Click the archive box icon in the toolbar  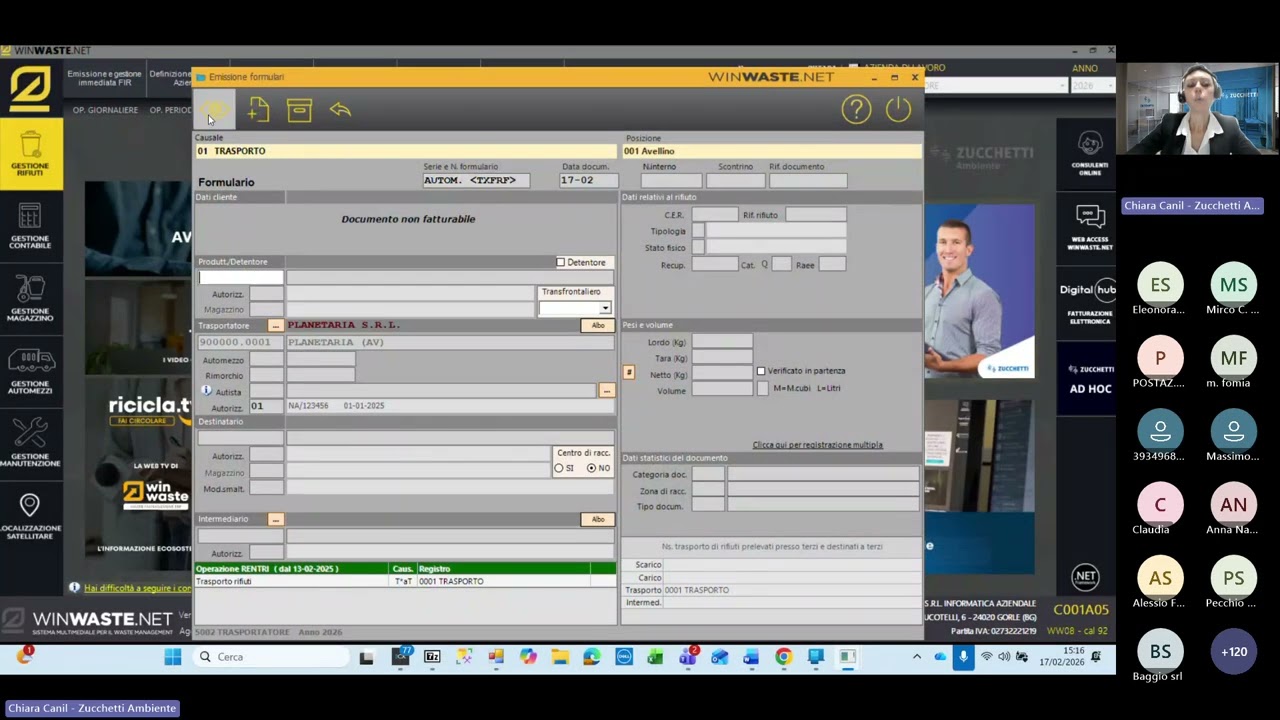pyautogui.click(x=299, y=110)
